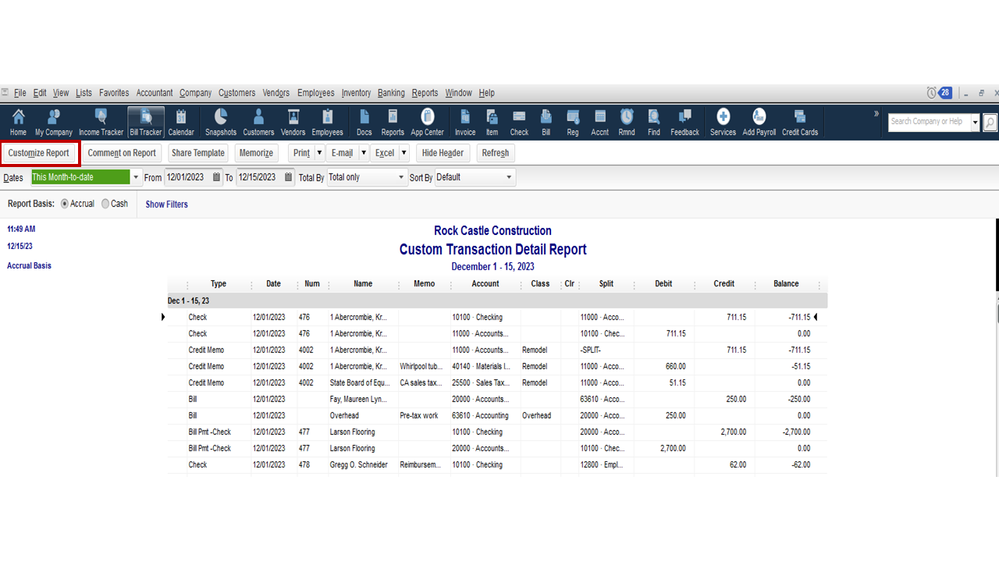Open the Bill toolbar icon
This screenshot has height=562, width=999.
546,122
